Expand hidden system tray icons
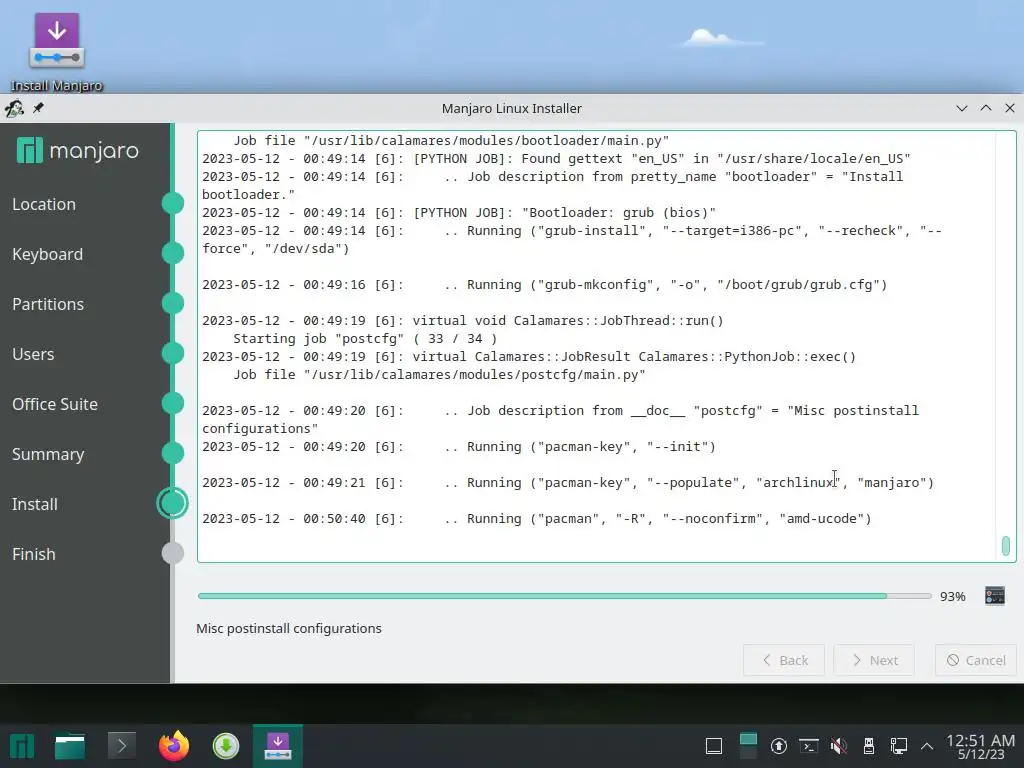This screenshot has height=768, width=1024. (x=927, y=746)
